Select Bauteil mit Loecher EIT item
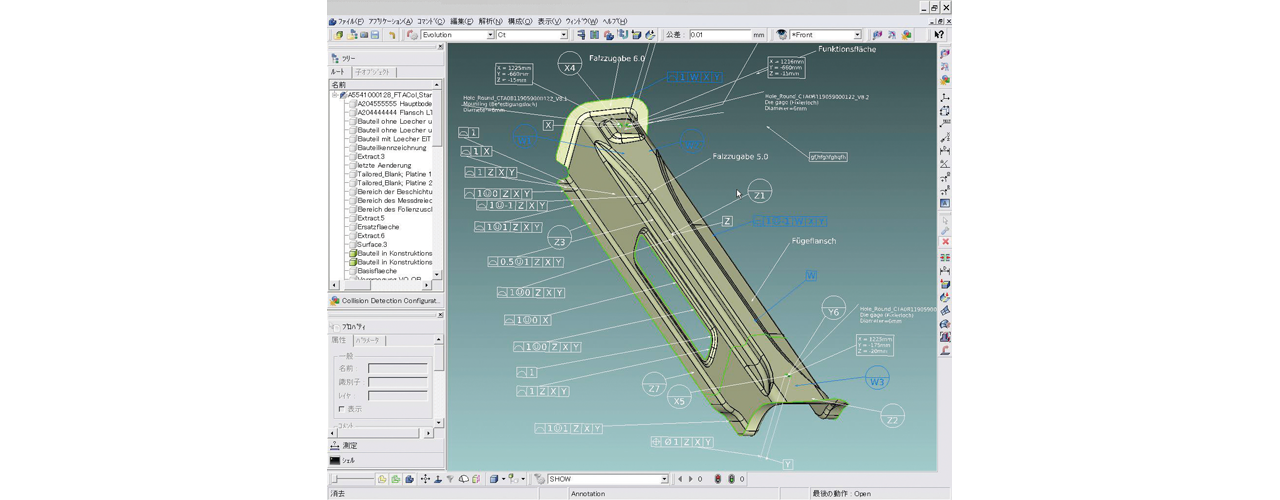Image resolution: width=1280 pixels, height=500 pixels. [394, 139]
